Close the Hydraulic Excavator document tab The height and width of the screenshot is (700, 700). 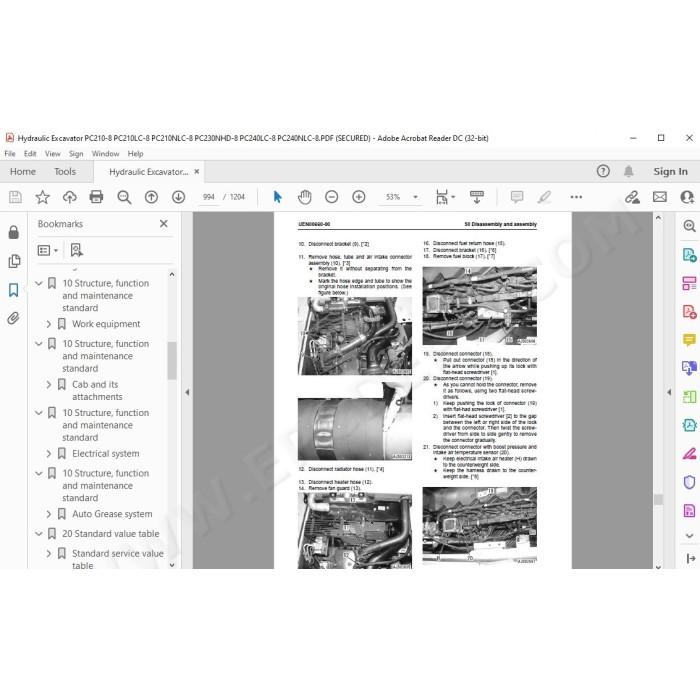pyautogui.click(x=196, y=171)
